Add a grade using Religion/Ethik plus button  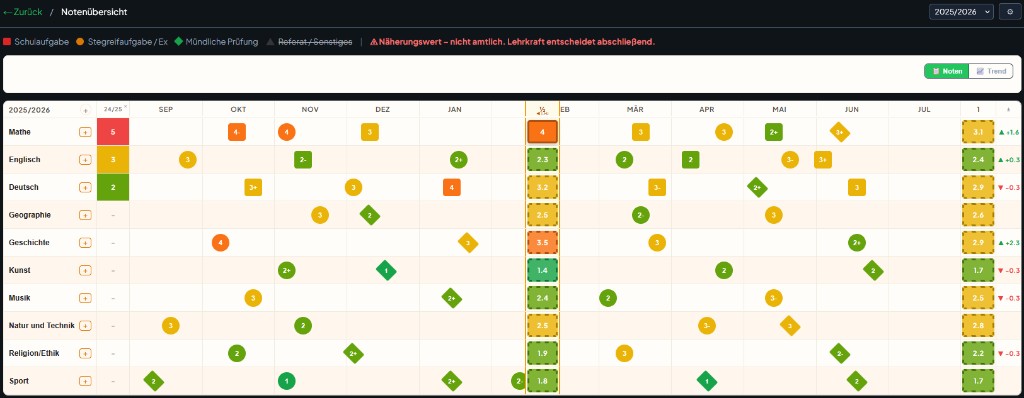click(85, 354)
